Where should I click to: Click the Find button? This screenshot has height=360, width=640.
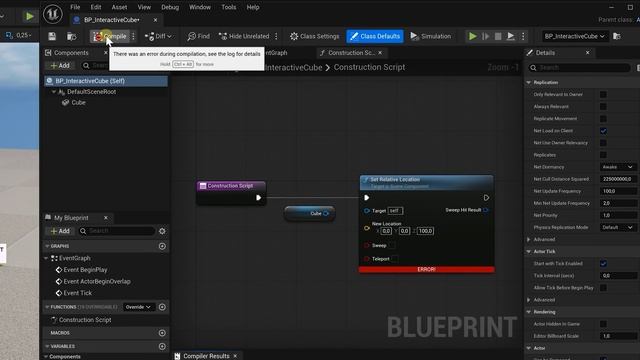pos(198,36)
